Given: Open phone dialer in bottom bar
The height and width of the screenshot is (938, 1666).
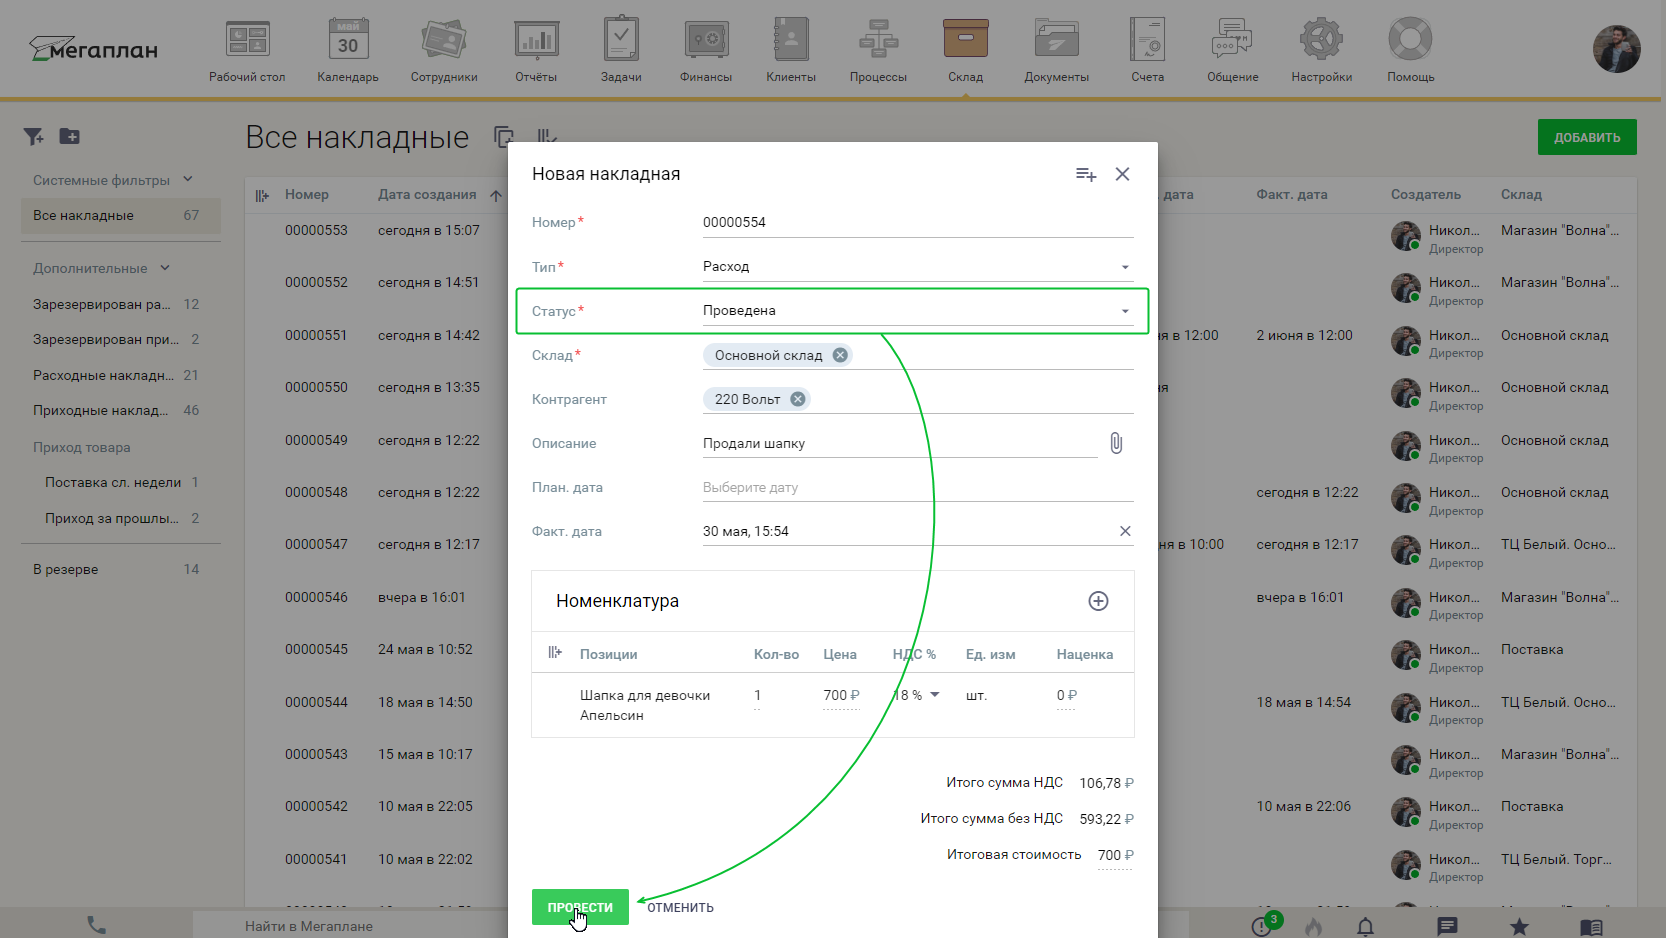Looking at the screenshot, I should pos(96,925).
